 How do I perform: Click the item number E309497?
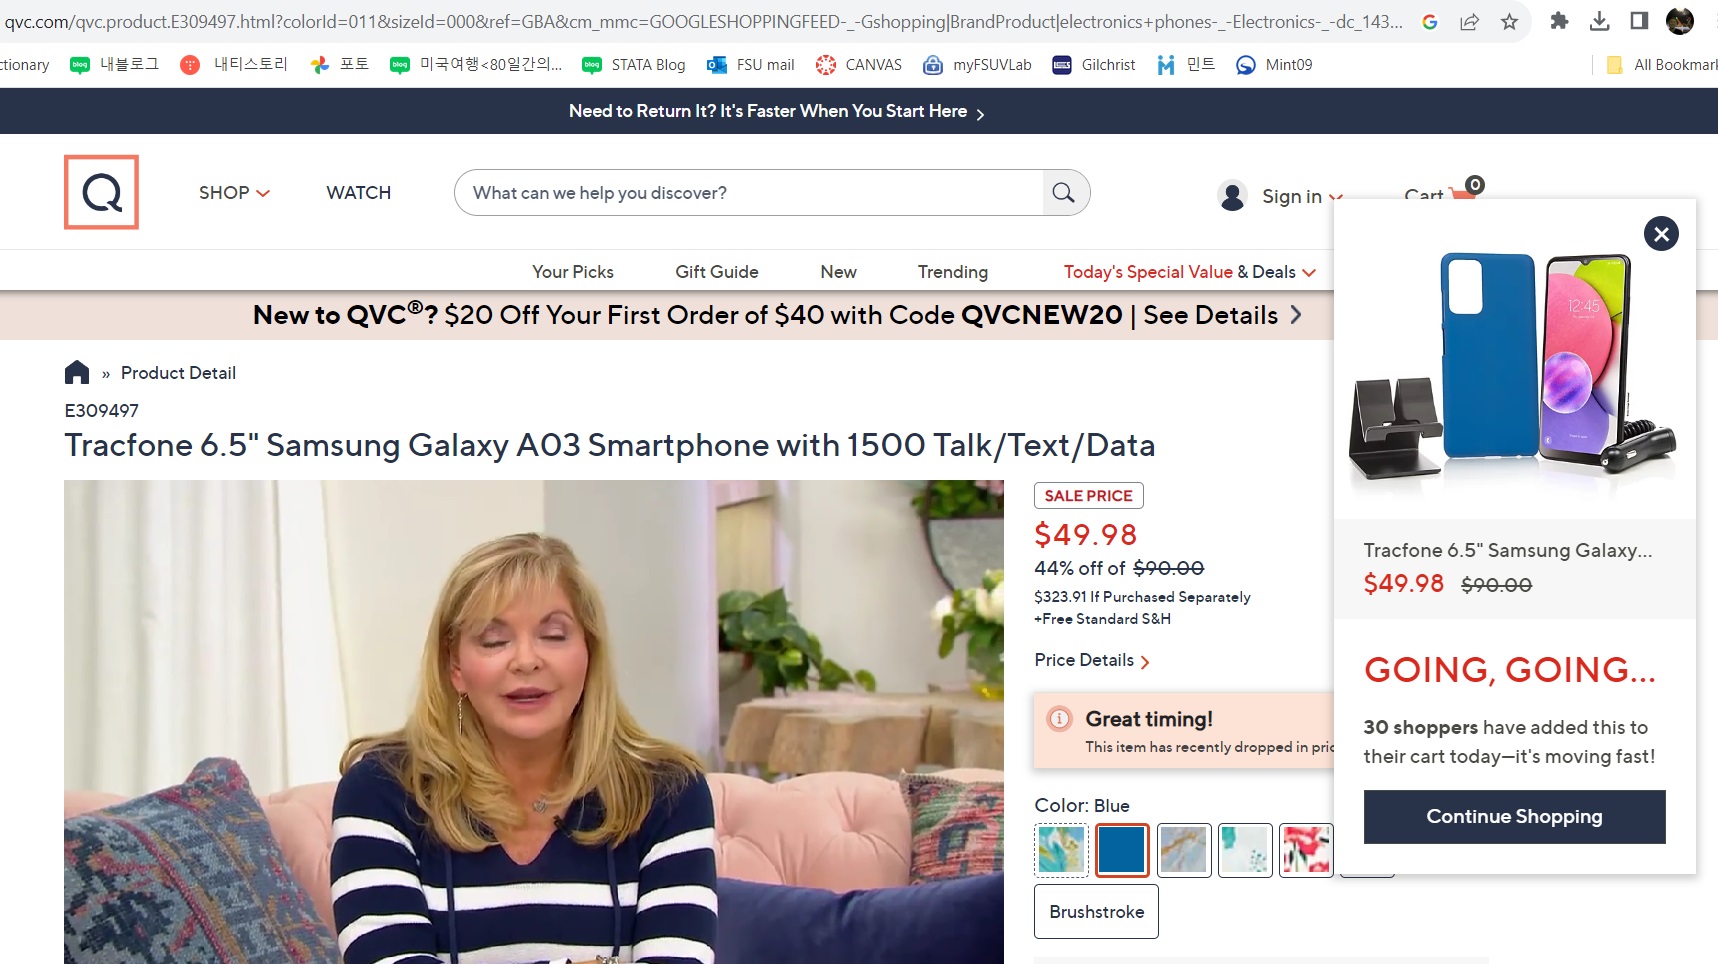[102, 411]
